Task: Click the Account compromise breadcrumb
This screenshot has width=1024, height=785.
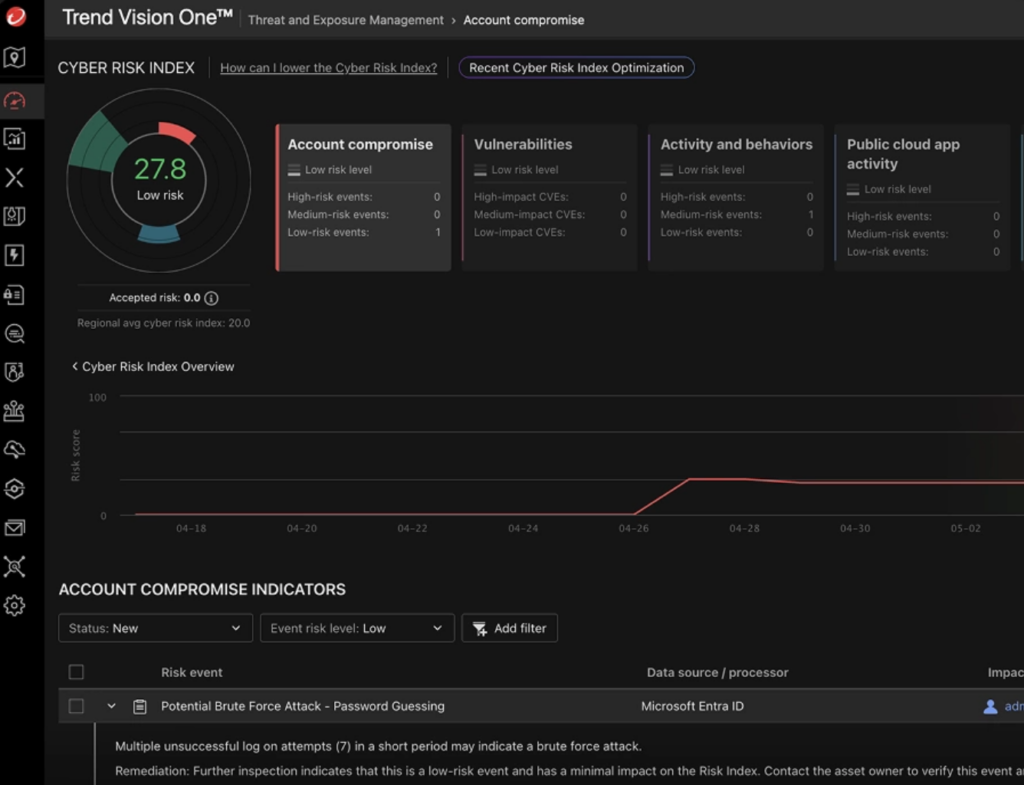Action: coord(524,20)
